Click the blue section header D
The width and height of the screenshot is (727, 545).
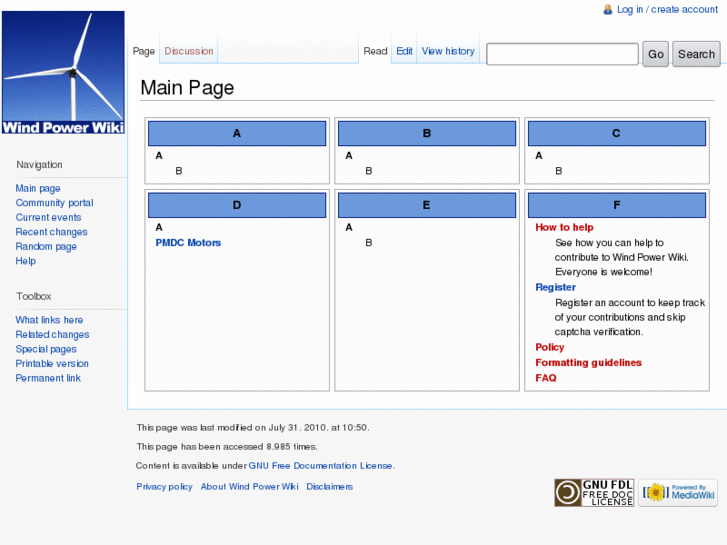click(237, 205)
